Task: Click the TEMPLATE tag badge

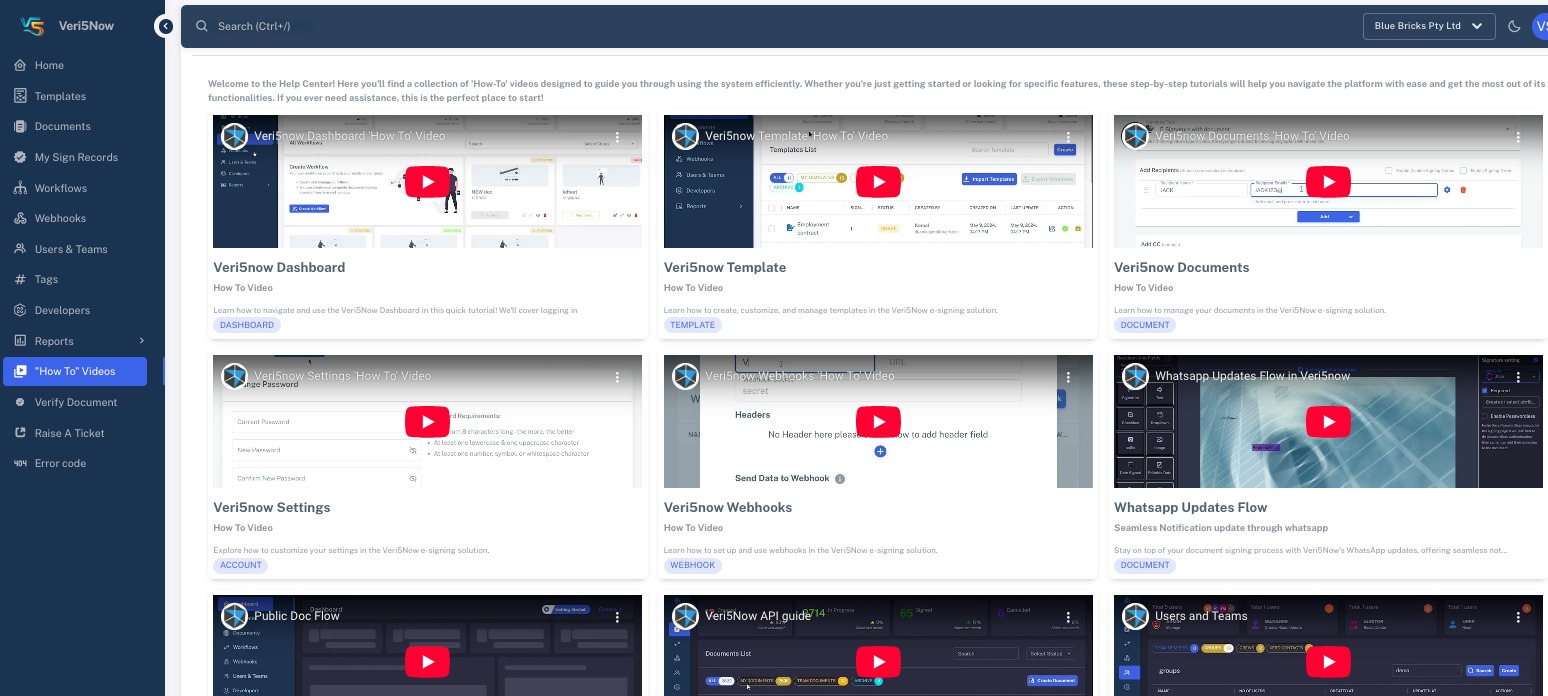Action: [x=693, y=325]
